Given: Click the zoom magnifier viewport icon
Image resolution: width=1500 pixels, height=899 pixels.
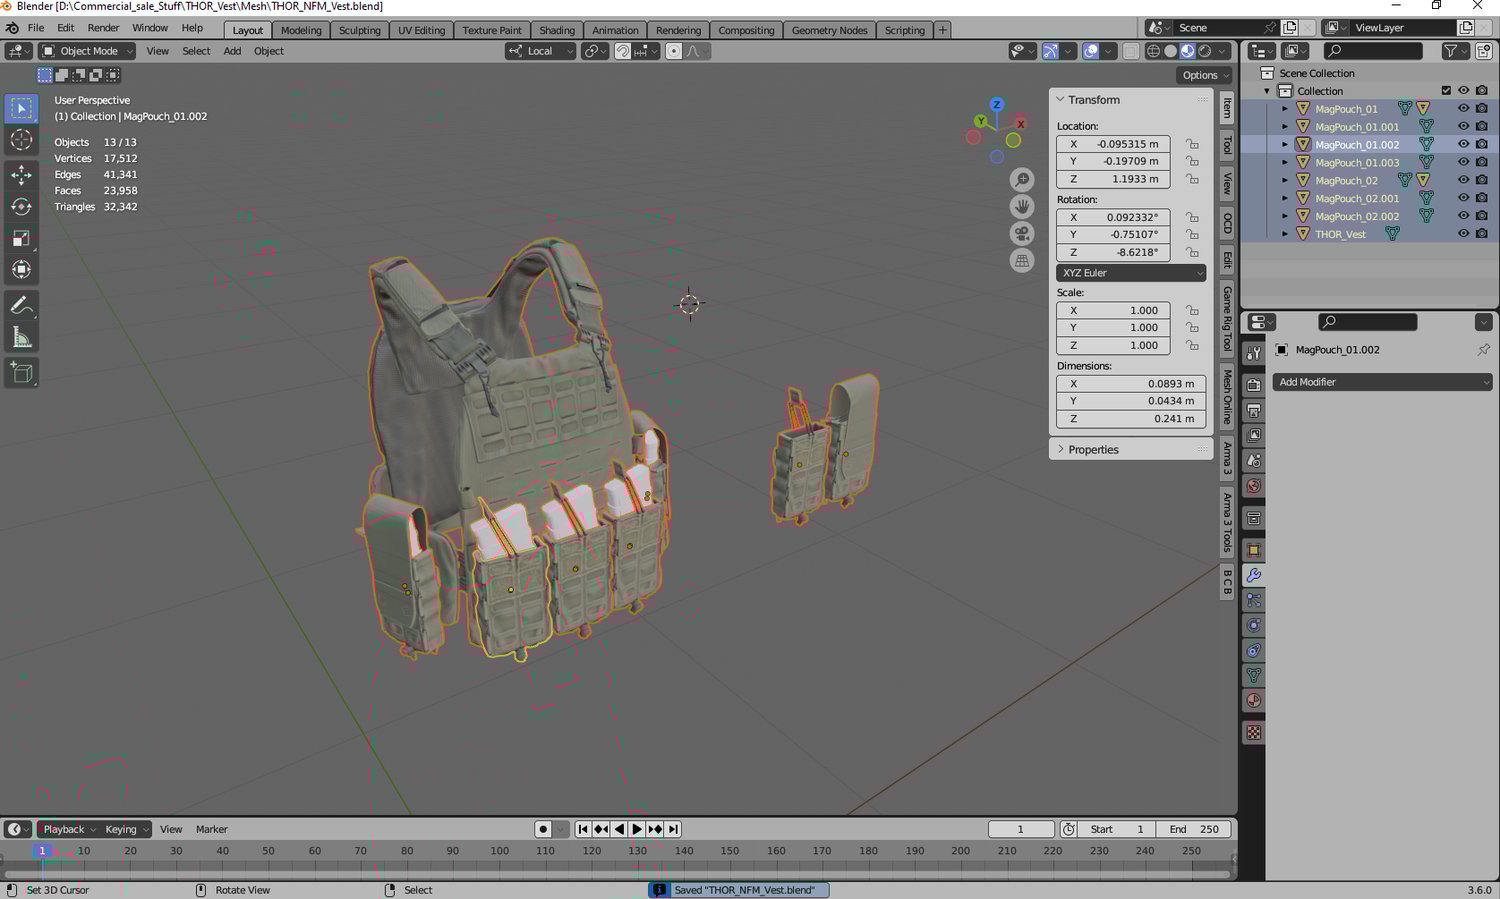Looking at the screenshot, I should pyautogui.click(x=1022, y=180).
